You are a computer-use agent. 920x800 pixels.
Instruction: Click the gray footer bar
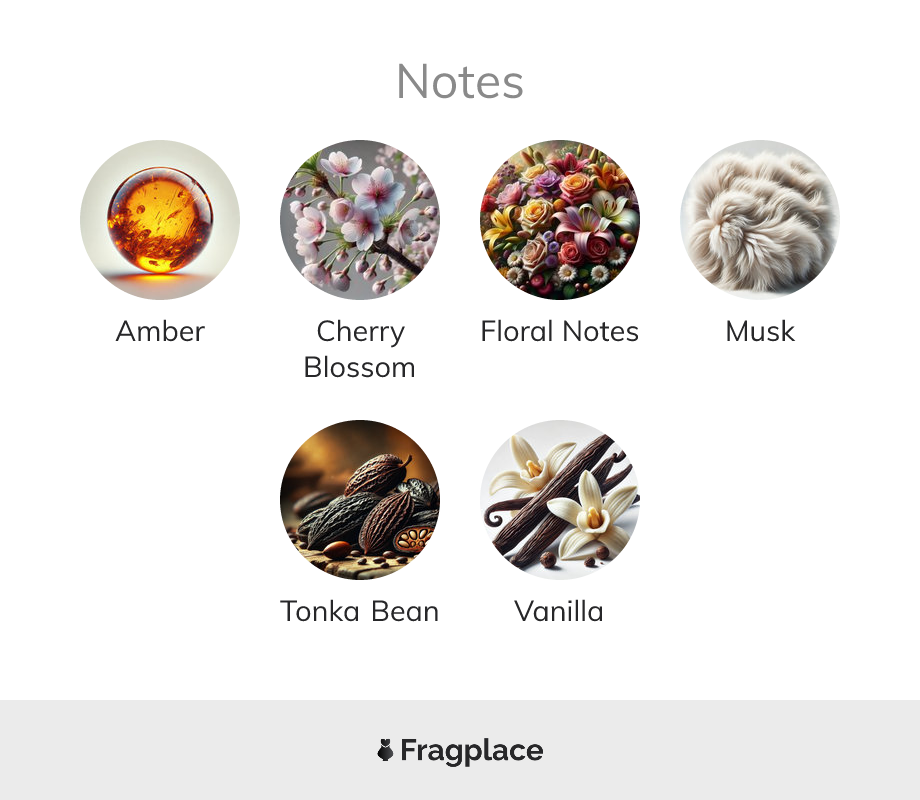460,750
